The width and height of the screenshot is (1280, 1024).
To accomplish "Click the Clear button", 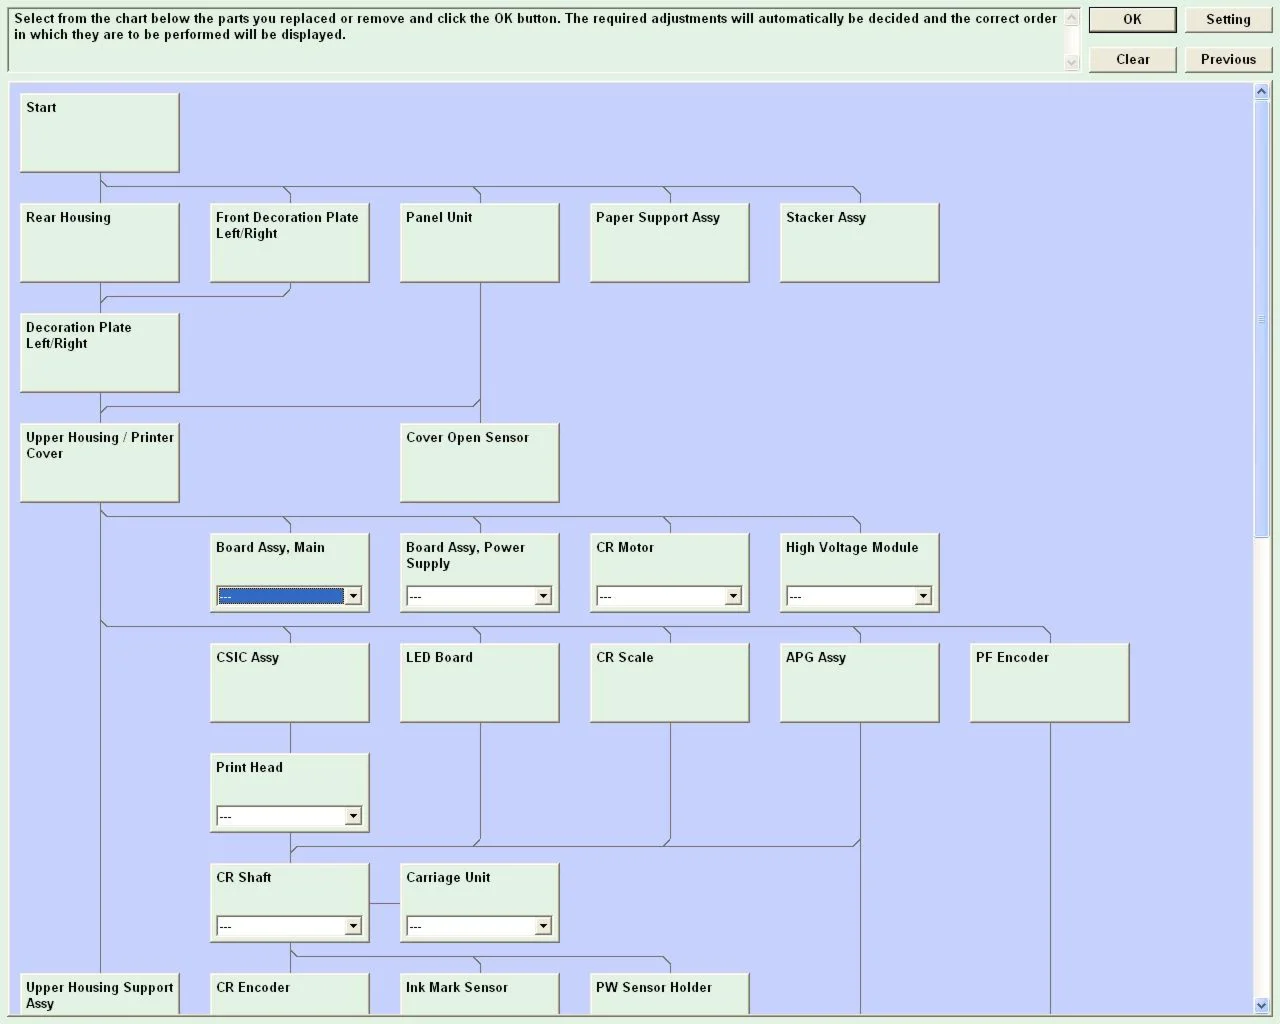I will [1132, 59].
